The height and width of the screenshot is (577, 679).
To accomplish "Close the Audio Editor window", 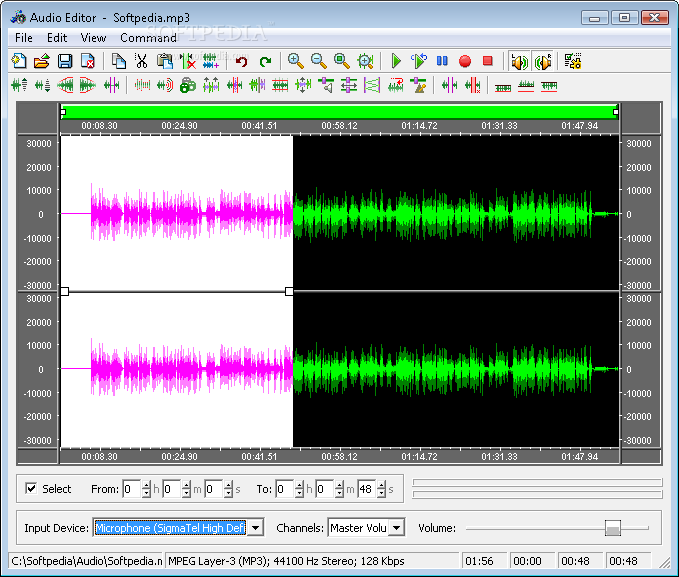I will coord(654,18).
